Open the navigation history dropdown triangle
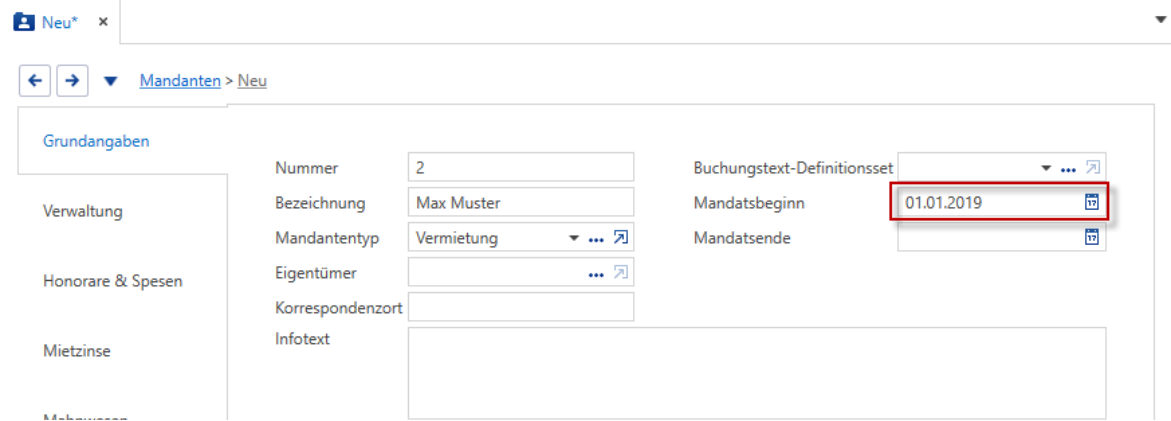The width and height of the screenshot is (1171, 421). [x=111, y=81]
